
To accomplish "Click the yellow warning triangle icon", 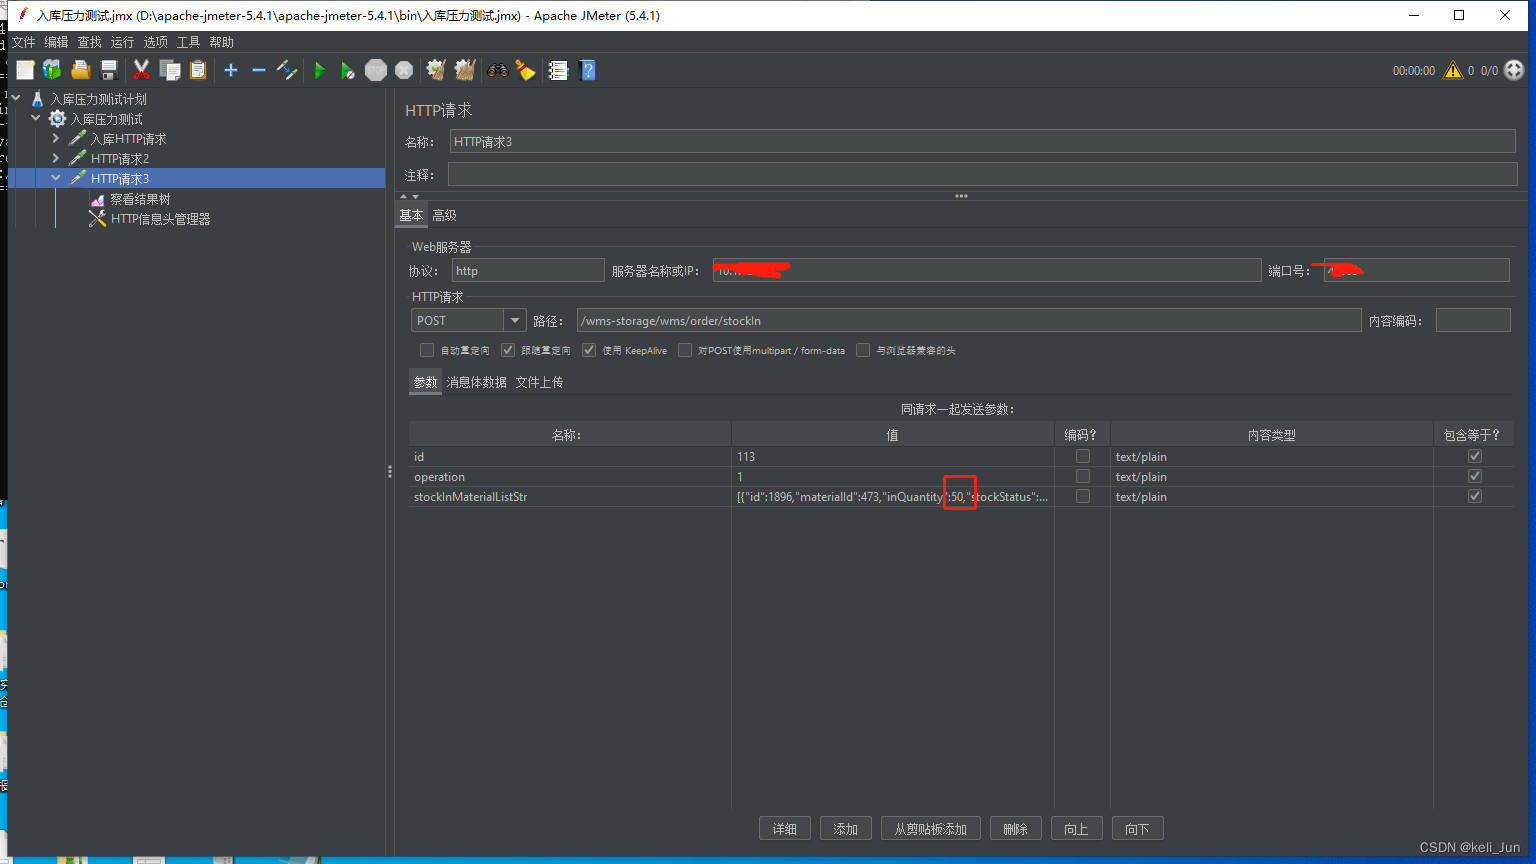I will point(1452,70).
